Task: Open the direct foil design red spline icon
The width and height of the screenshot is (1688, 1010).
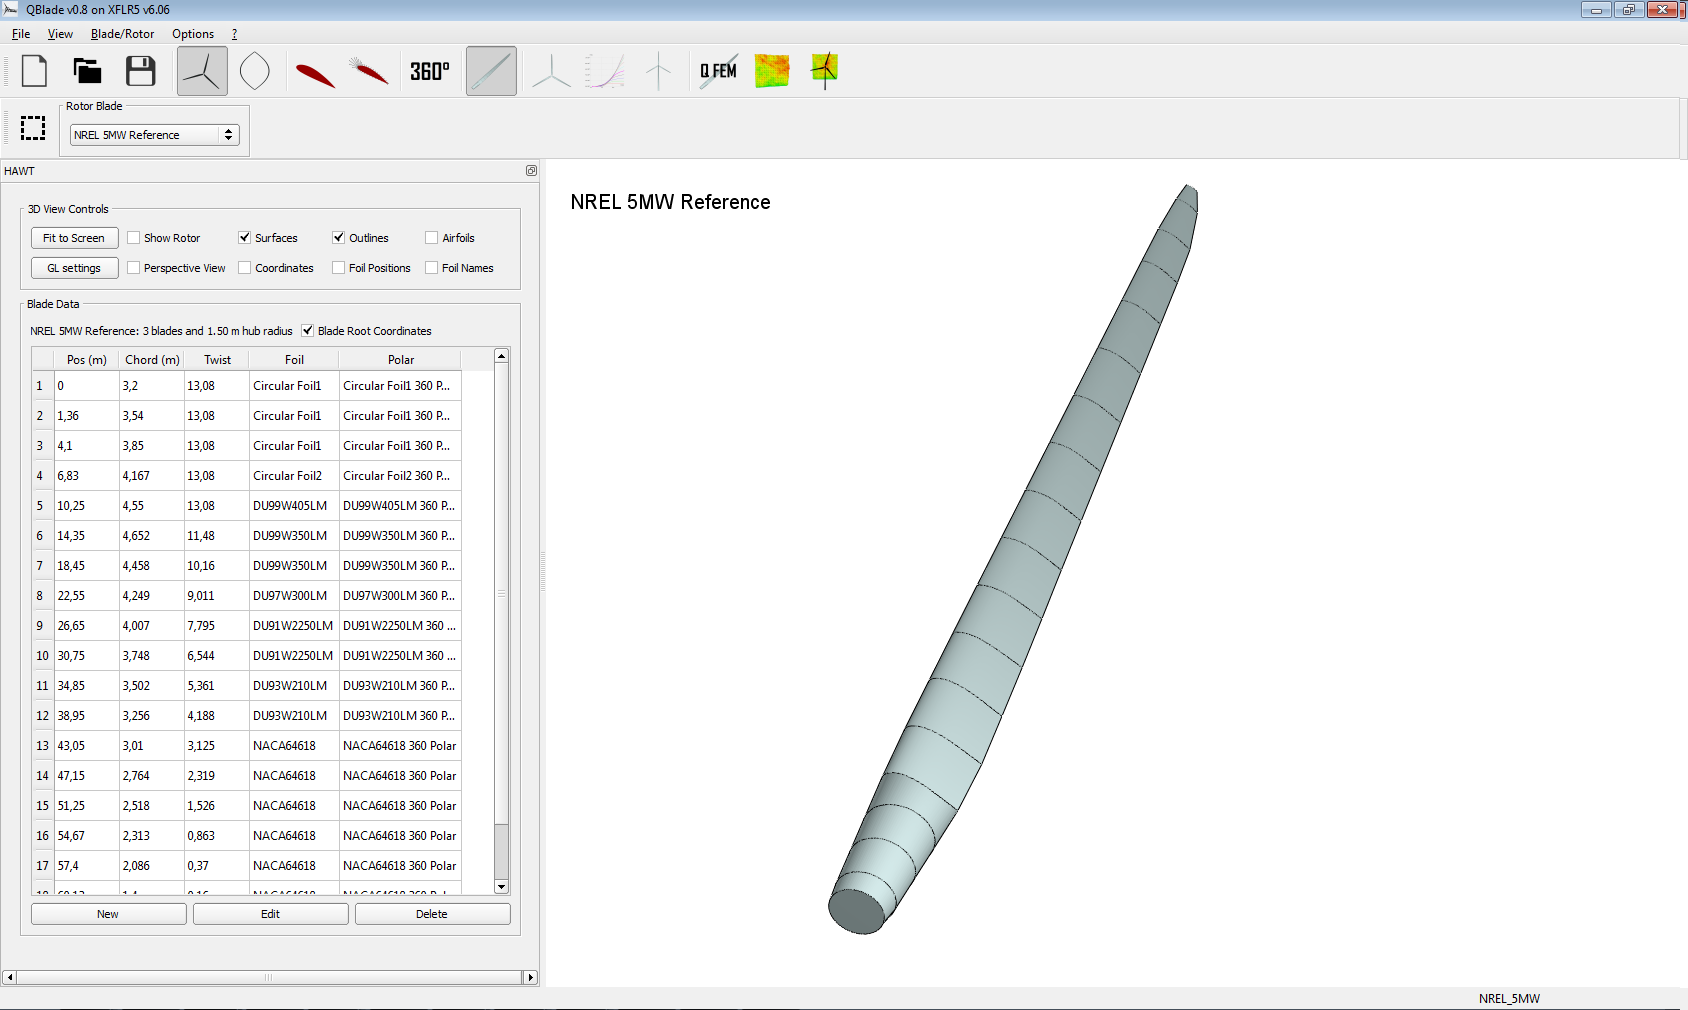Action: [369, 71]
